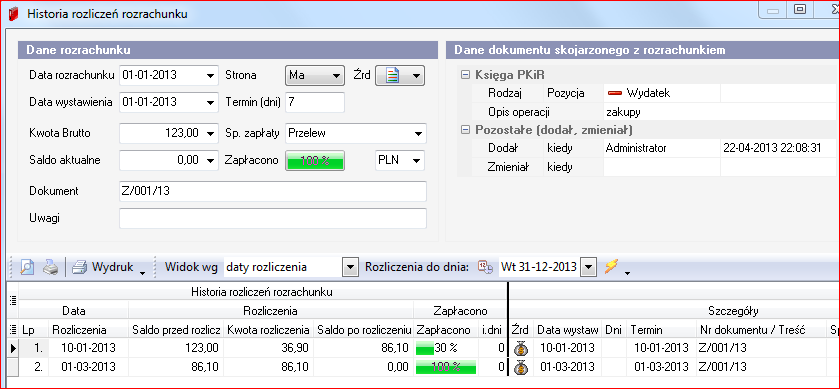Open the lightning bolt dropdown arrow

click(627, 273)
